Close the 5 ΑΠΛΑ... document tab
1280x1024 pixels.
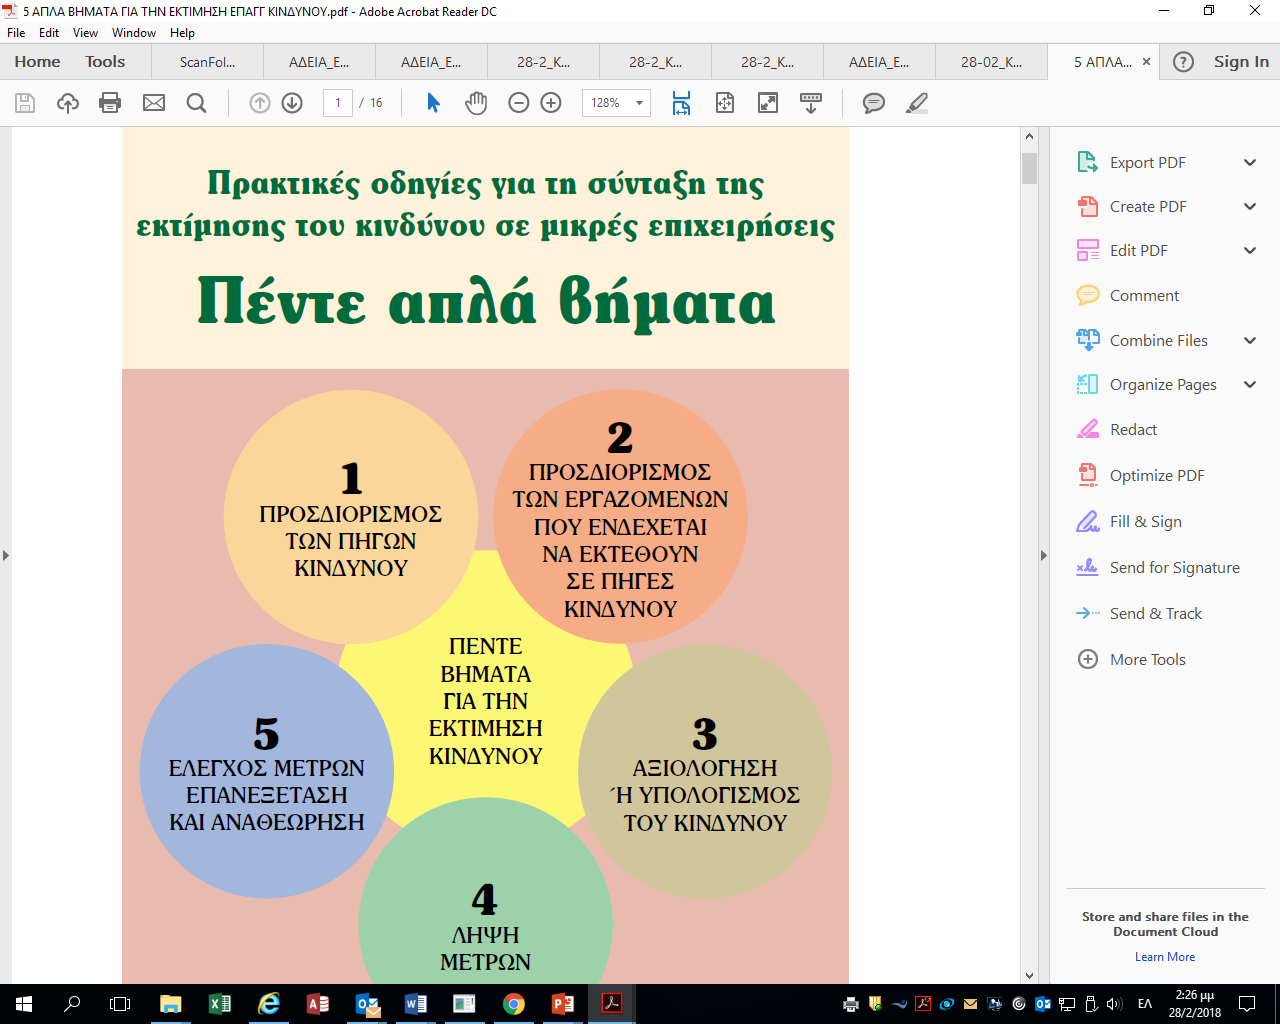click(1146, 62)
